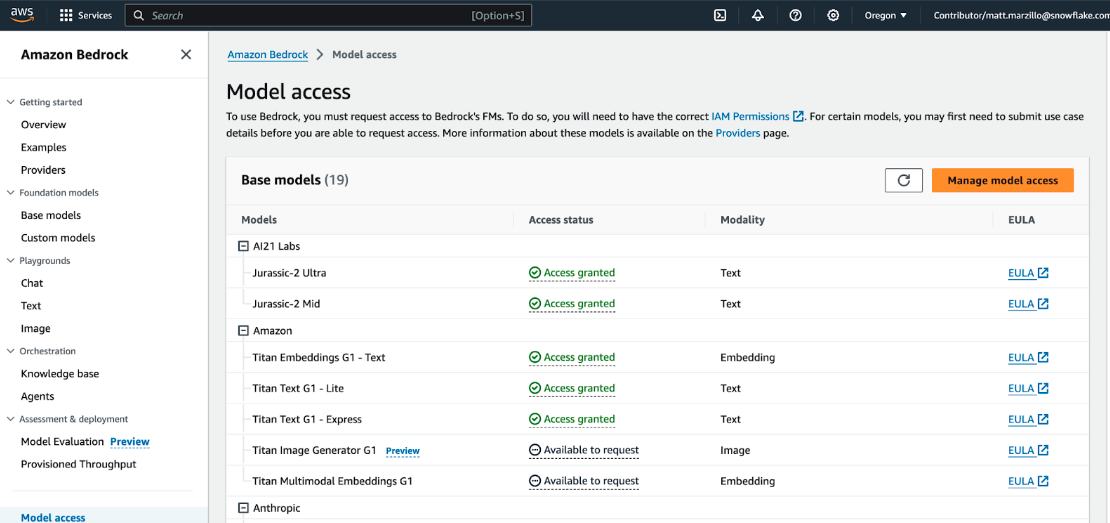The width and height of the screenshot is (1110, 523).
Task: Close the Amazon Bedrock sidebar
Action: [x=186, y=55]
